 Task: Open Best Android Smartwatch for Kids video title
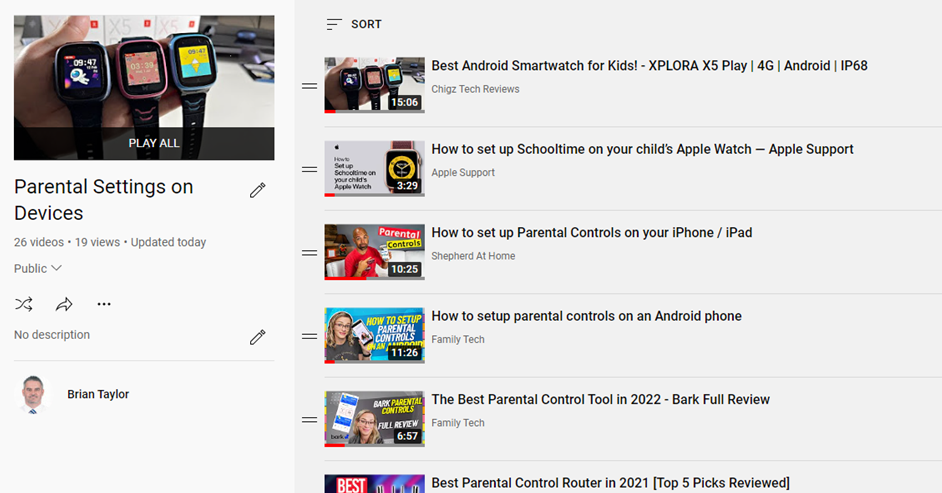pos(649,65)
